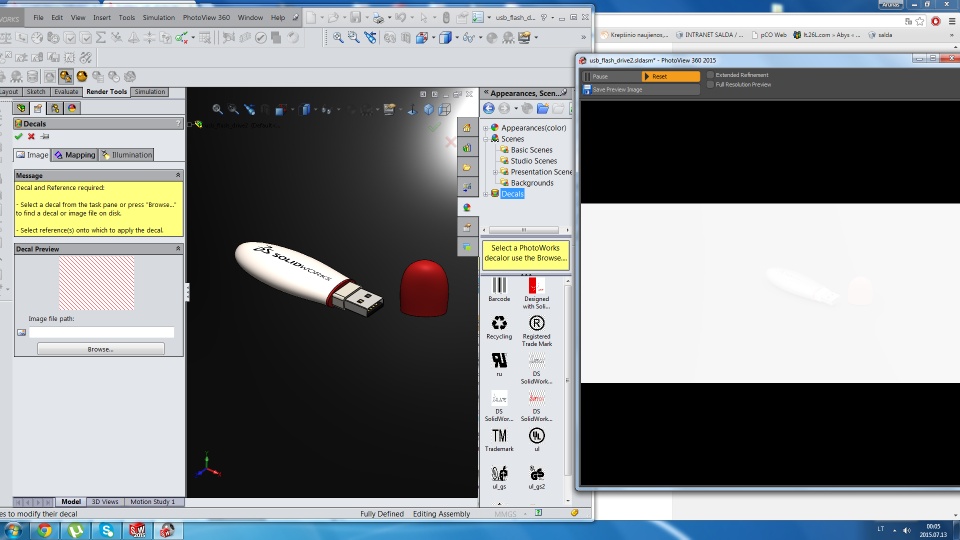Click Reset in PhotoView 360 window

pyautogui.click(x=670, y=77)
